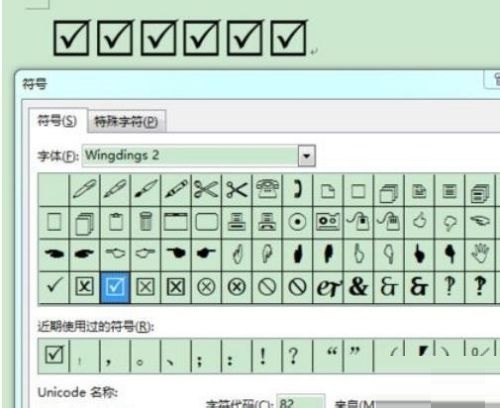
Task: Pick the telephone handset symbol
Action: coord(297,190)
